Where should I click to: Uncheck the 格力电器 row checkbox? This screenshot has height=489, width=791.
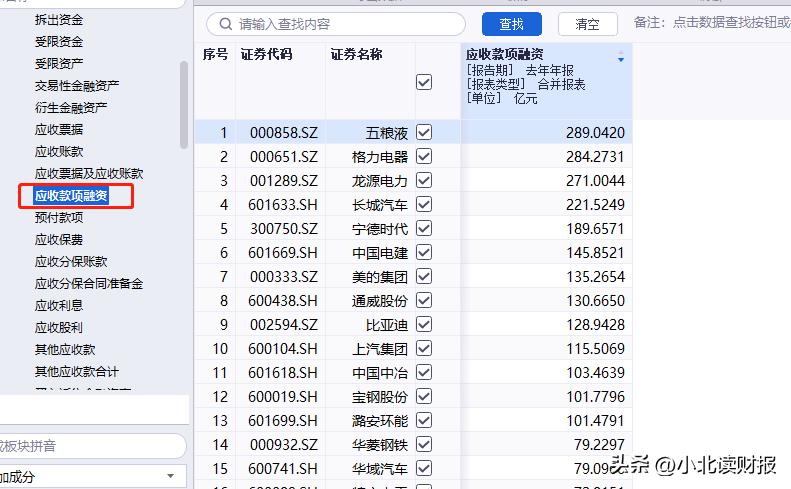[424, 156]
